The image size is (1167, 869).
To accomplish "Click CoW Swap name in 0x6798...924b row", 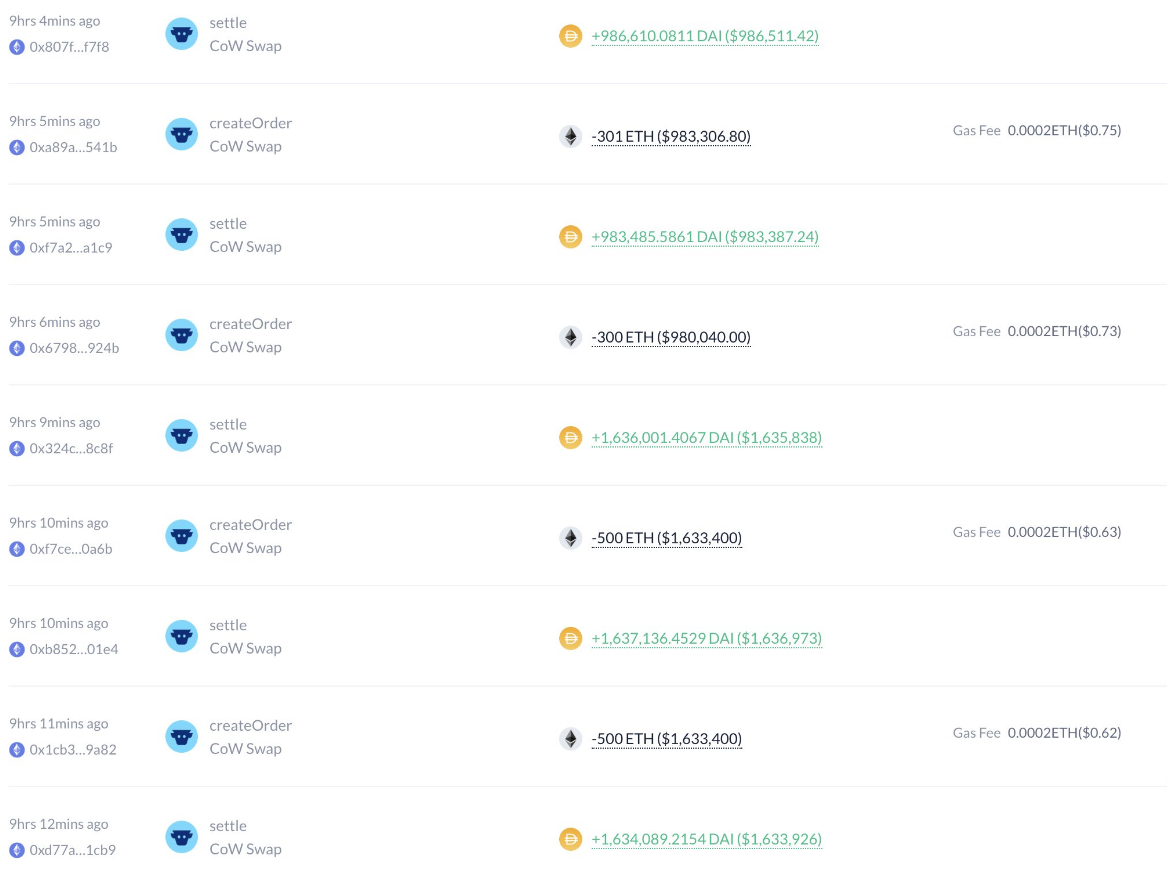I will point(246,347).
